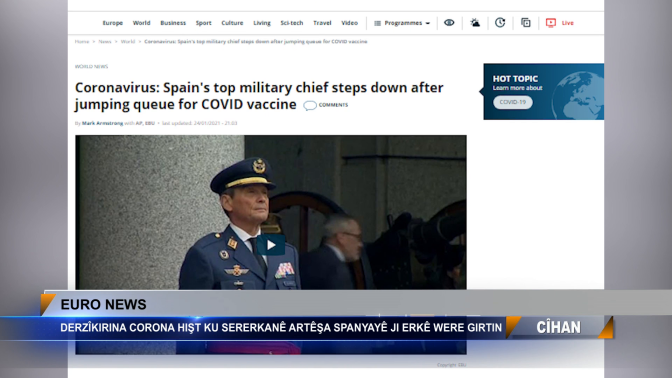Click the Live link text
The width and height of the screenshot is (672, 378).
click(x=567, y=23)
